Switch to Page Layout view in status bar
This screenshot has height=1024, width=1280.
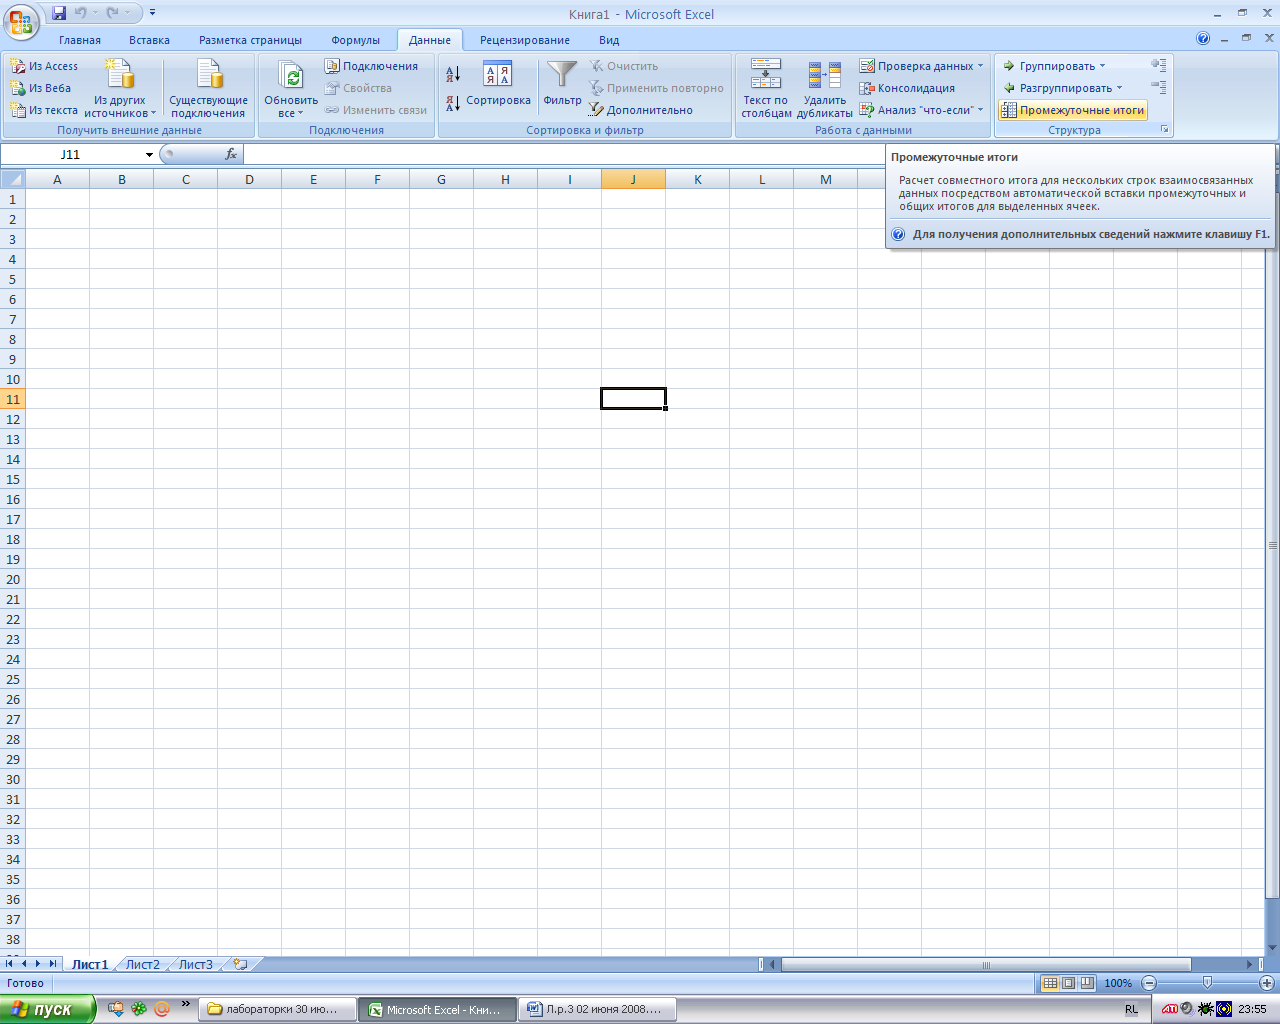(x=1068, y=983)
